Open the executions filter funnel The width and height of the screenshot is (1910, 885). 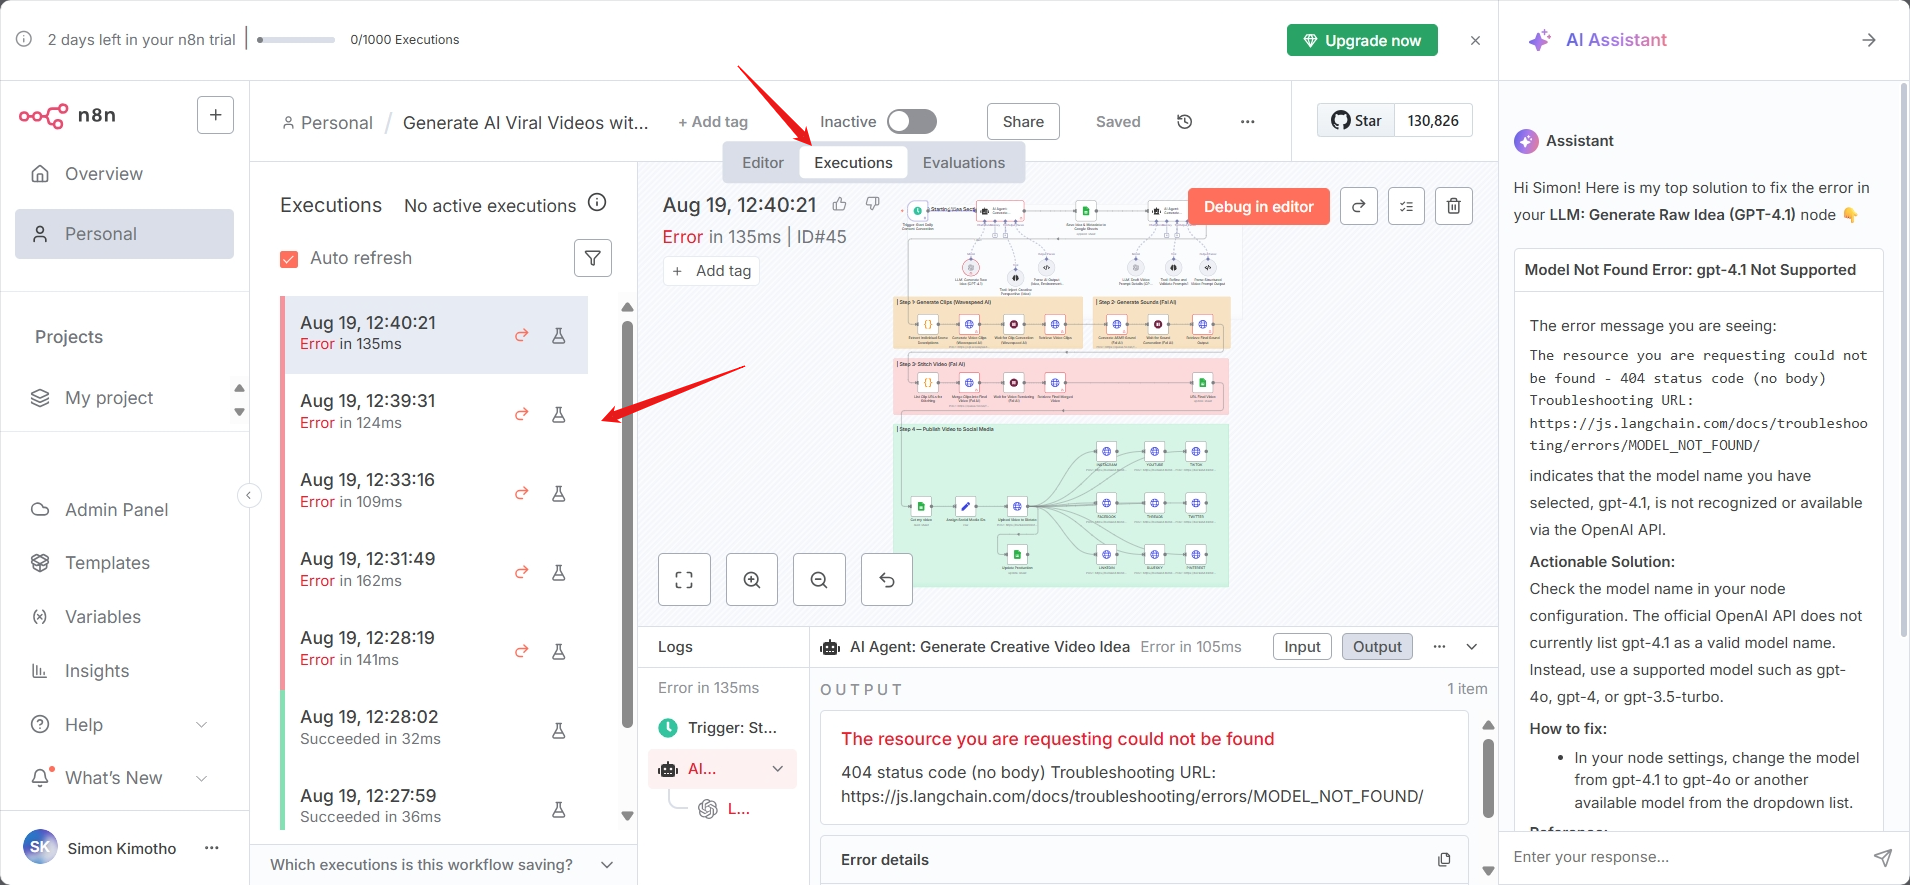pyautogui.click(x=593, y=258)
